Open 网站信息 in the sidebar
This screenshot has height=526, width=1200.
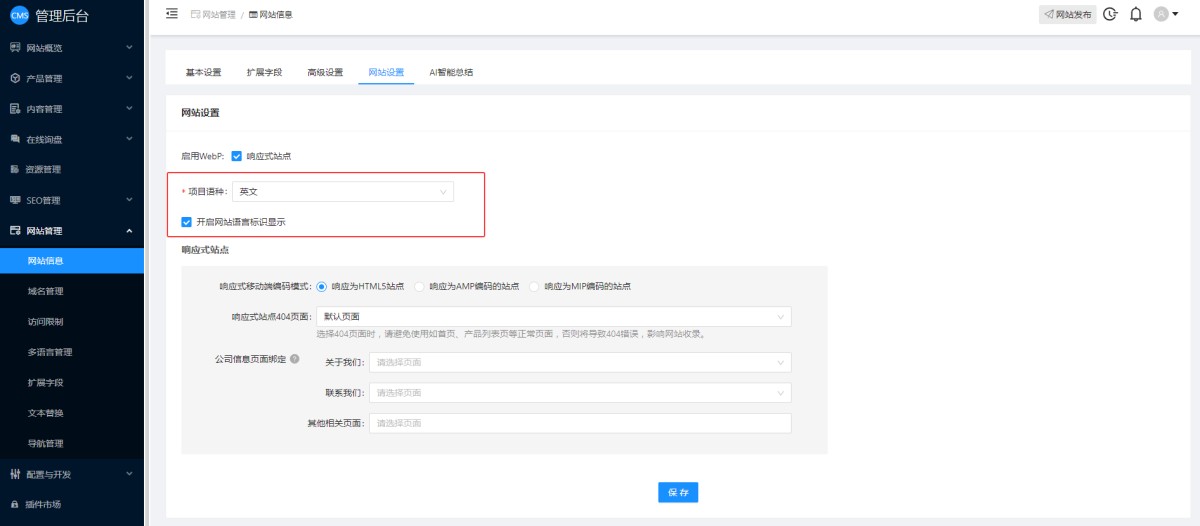pos(72,261)
